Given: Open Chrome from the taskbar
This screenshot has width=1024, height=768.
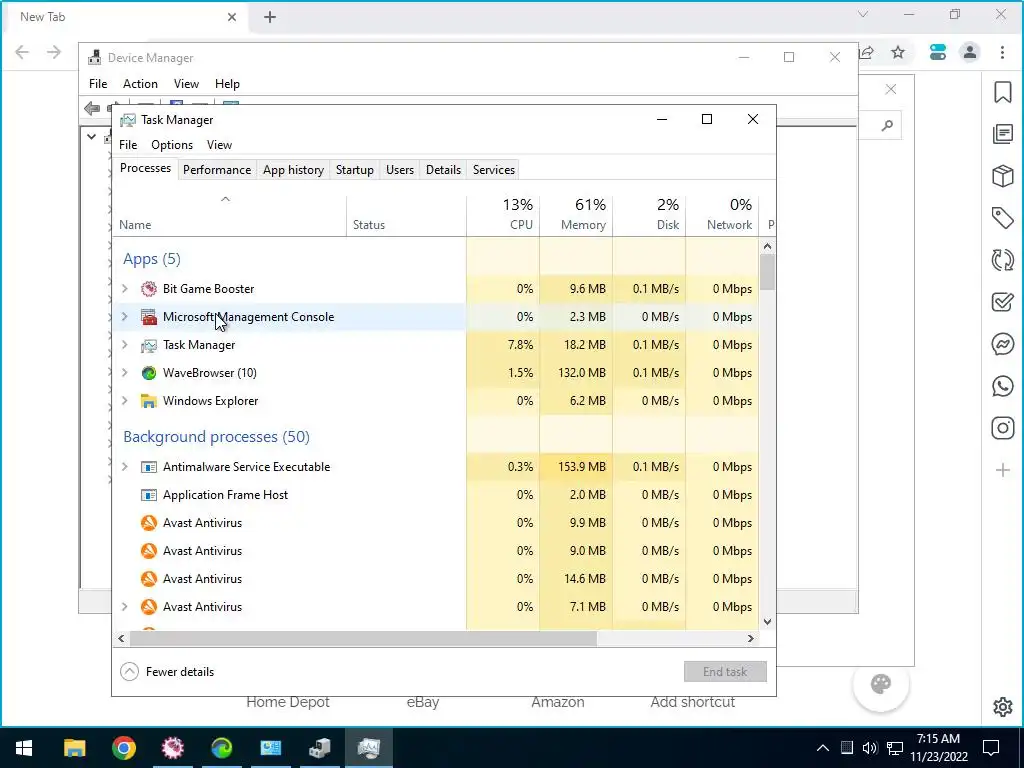Looking at the screenshot, I should click(123, 748).
